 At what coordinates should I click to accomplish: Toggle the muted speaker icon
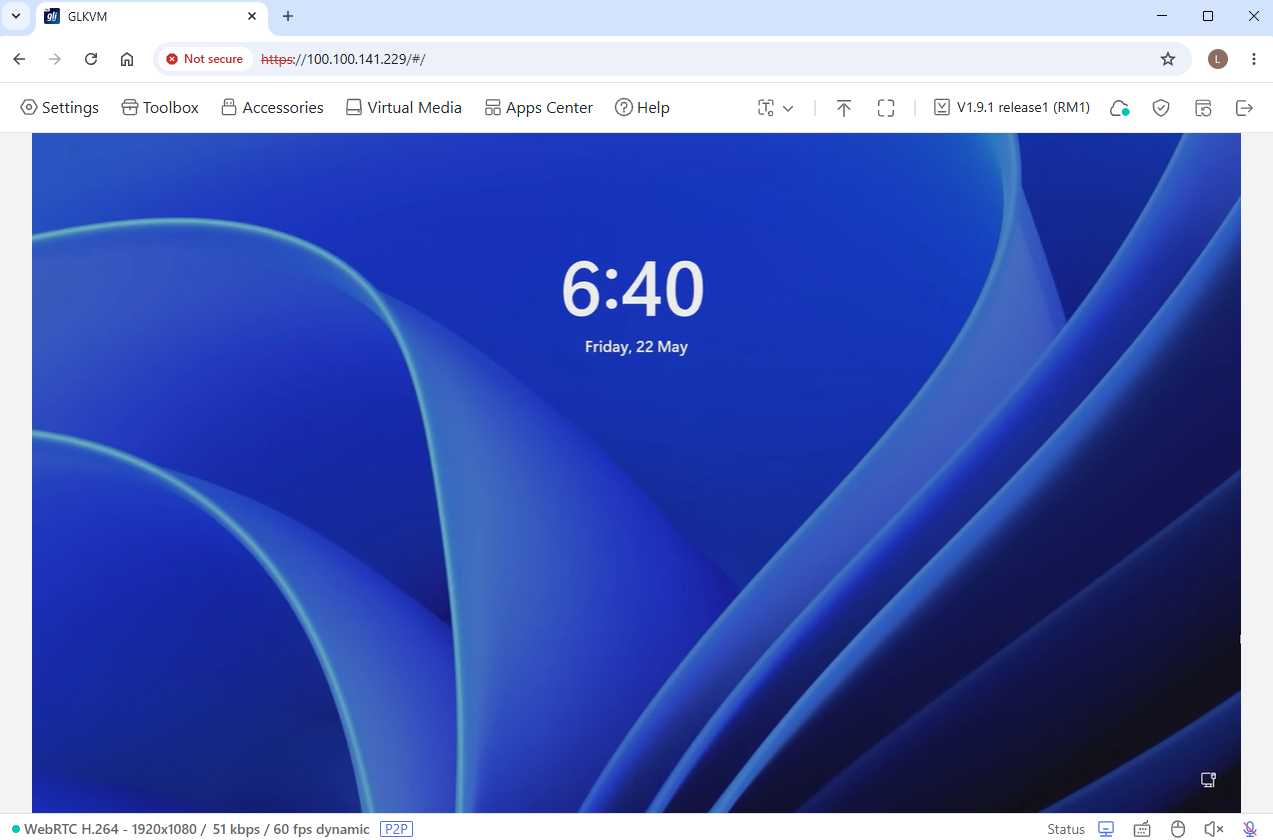click(x=1214, y=829)
